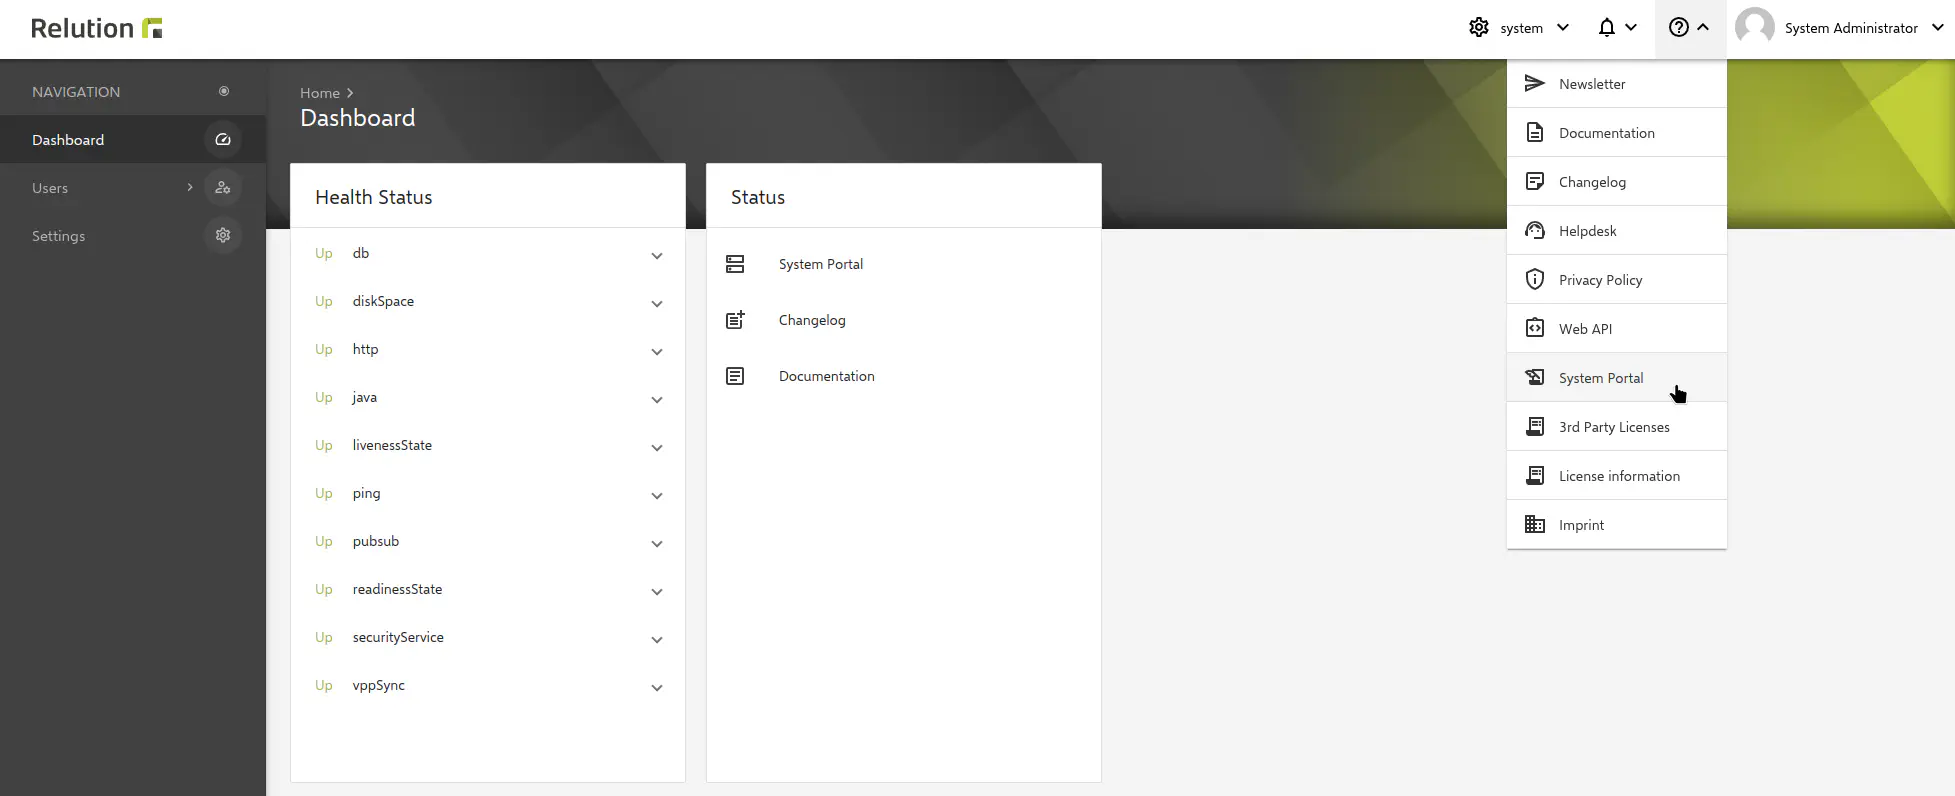Click the Users icon in navigation
1955x796 pixels.
pyautogui.click(x=223, y=188)
